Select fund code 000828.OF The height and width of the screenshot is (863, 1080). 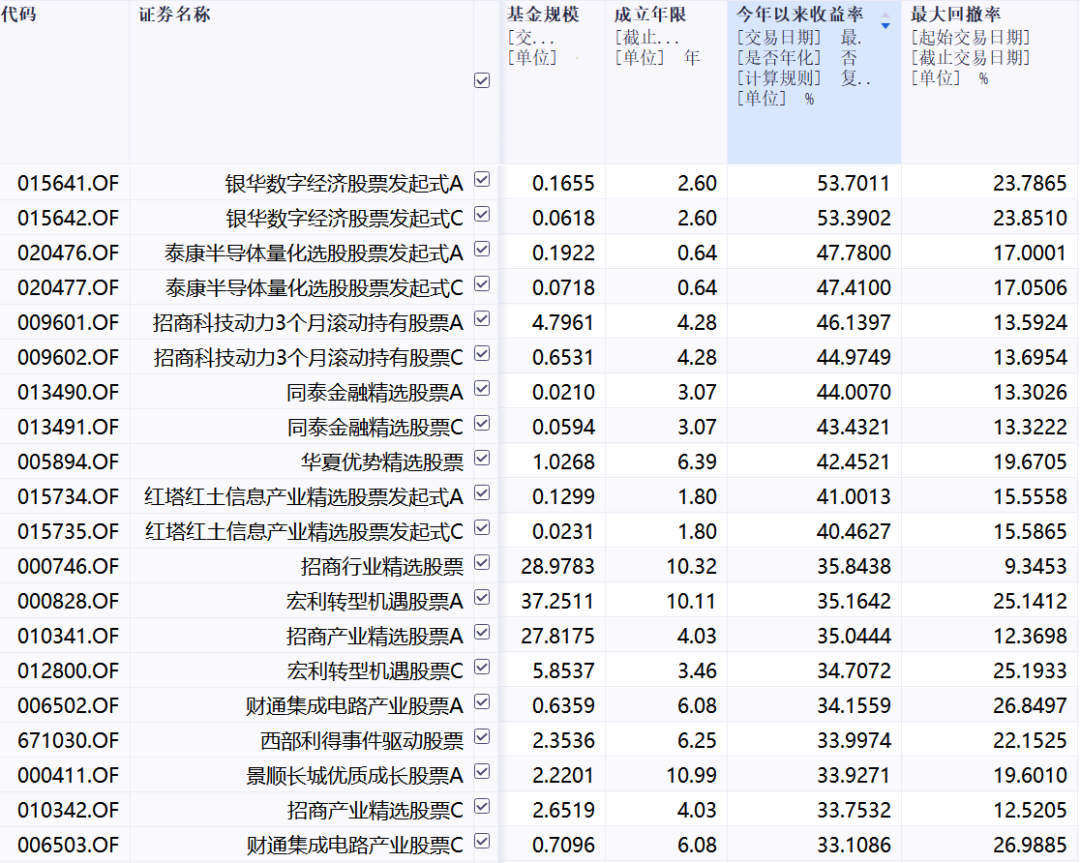click(x=68, y=601)
